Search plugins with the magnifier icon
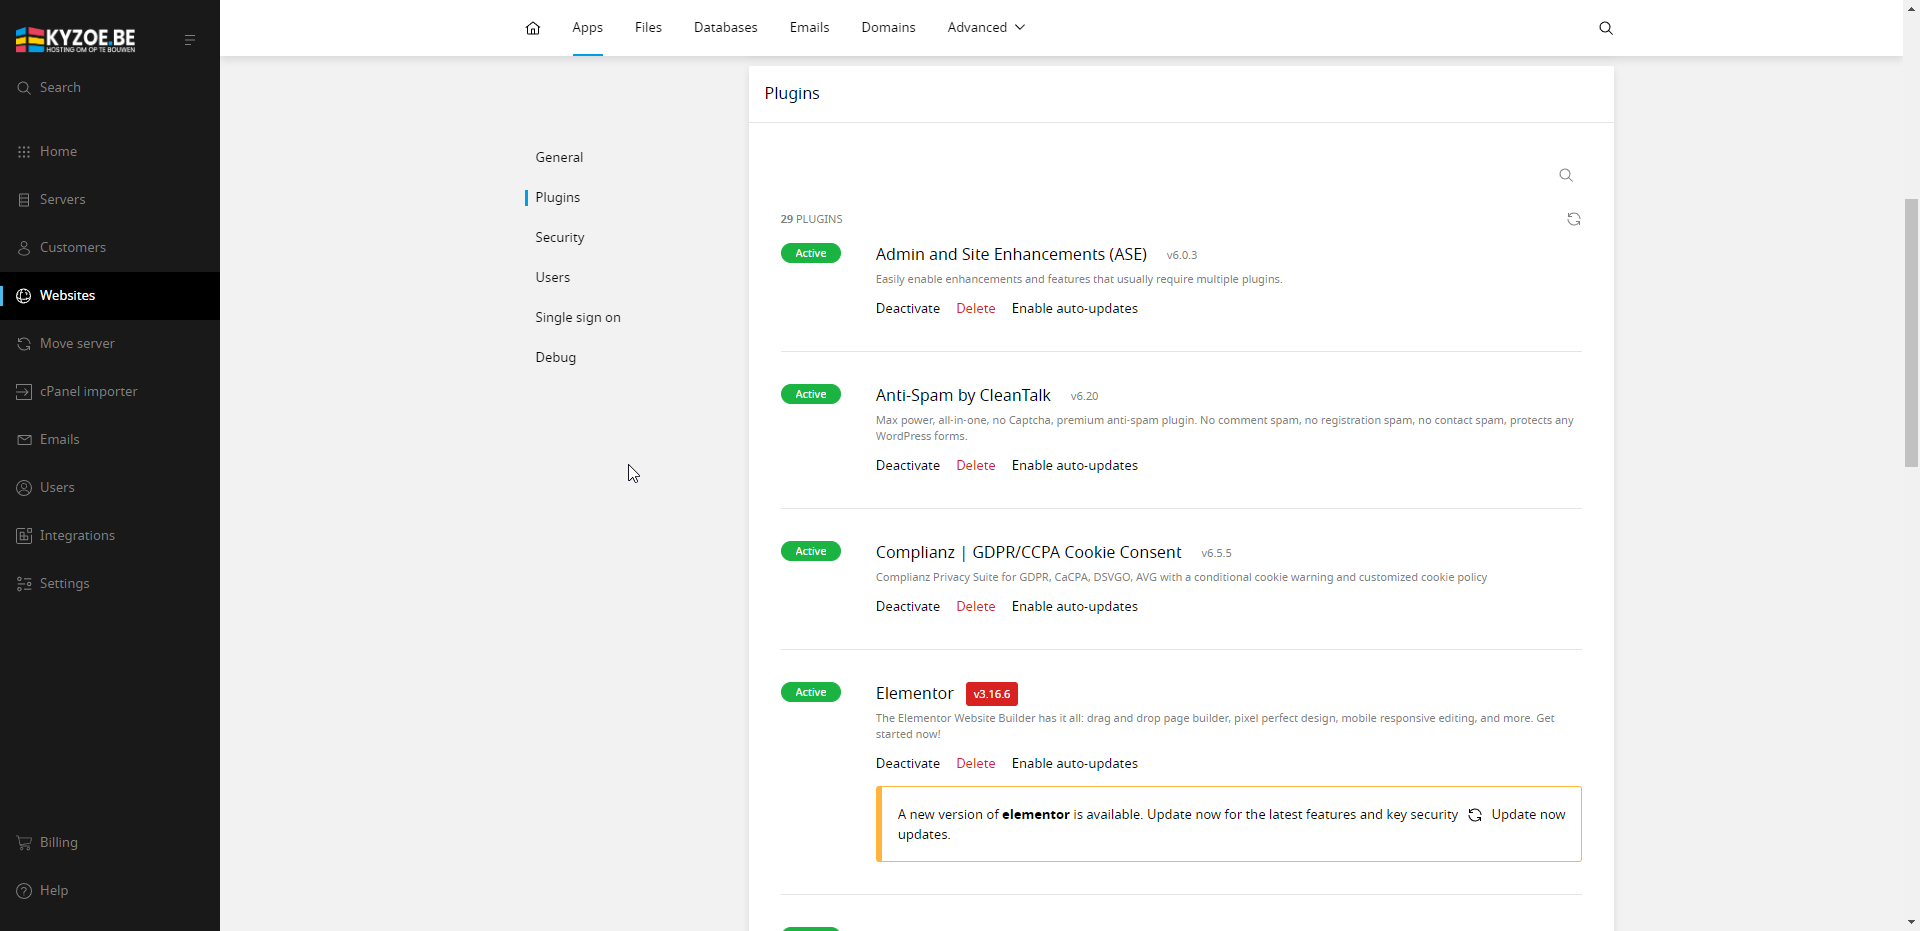 [x=1566, y=175]
